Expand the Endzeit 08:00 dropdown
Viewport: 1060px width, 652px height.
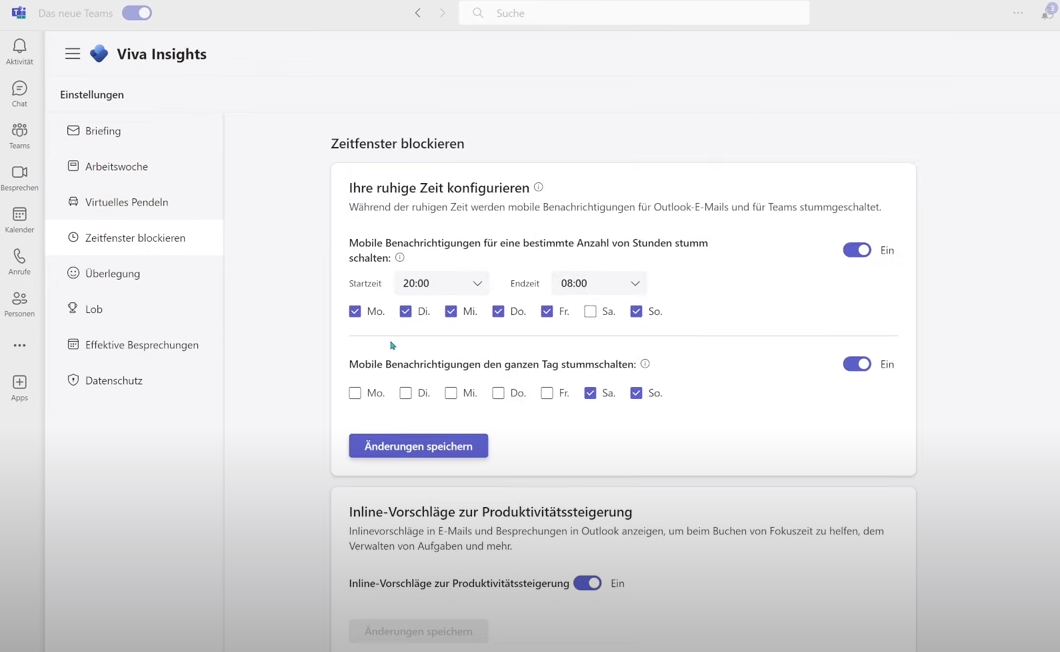(x=599, y=283)
